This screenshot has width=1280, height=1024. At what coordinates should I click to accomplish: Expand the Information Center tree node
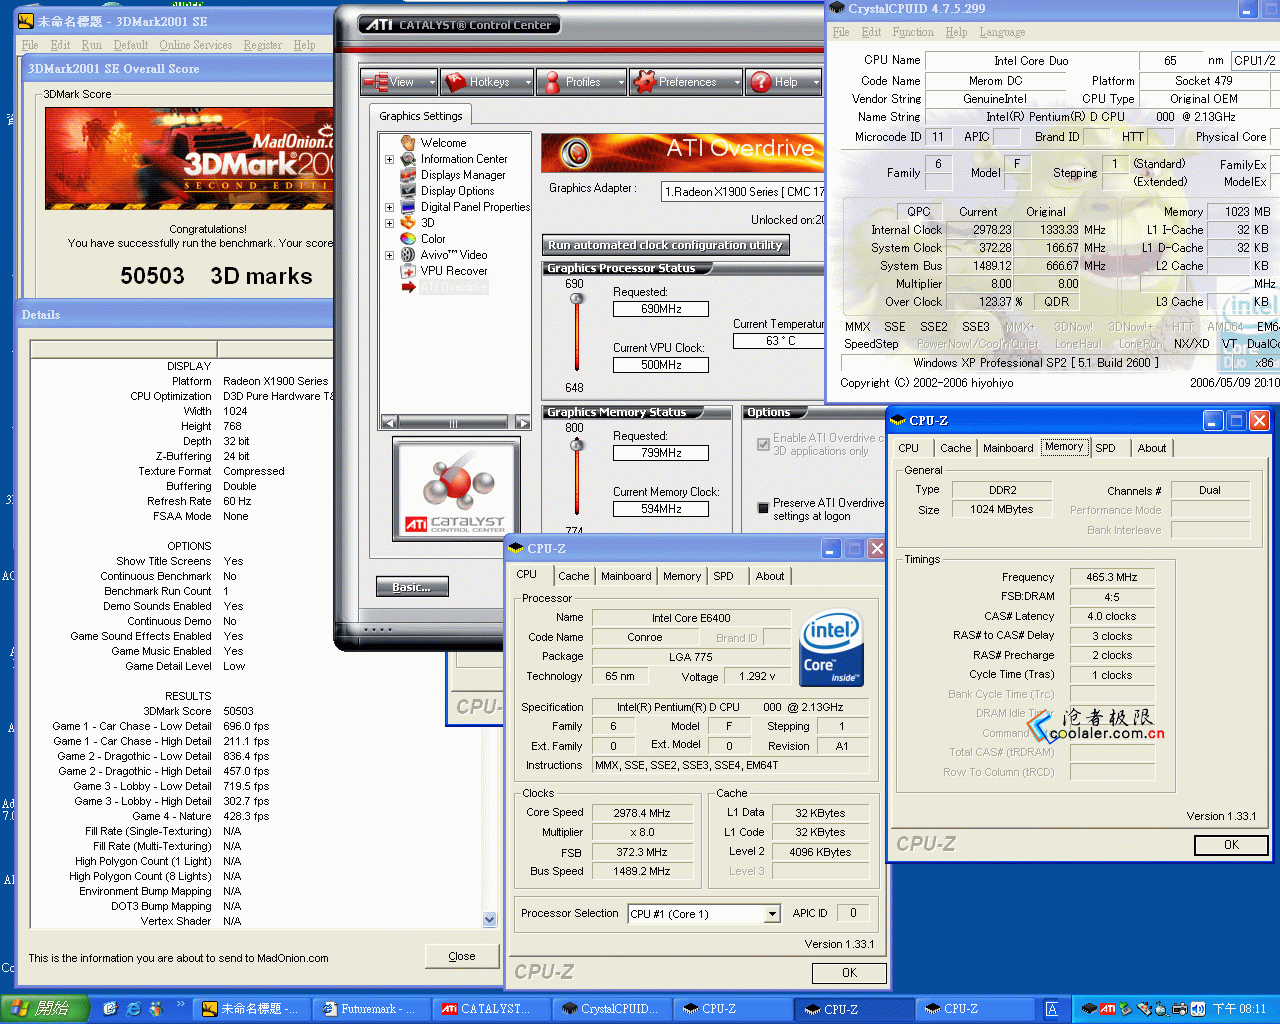point(389,159)
